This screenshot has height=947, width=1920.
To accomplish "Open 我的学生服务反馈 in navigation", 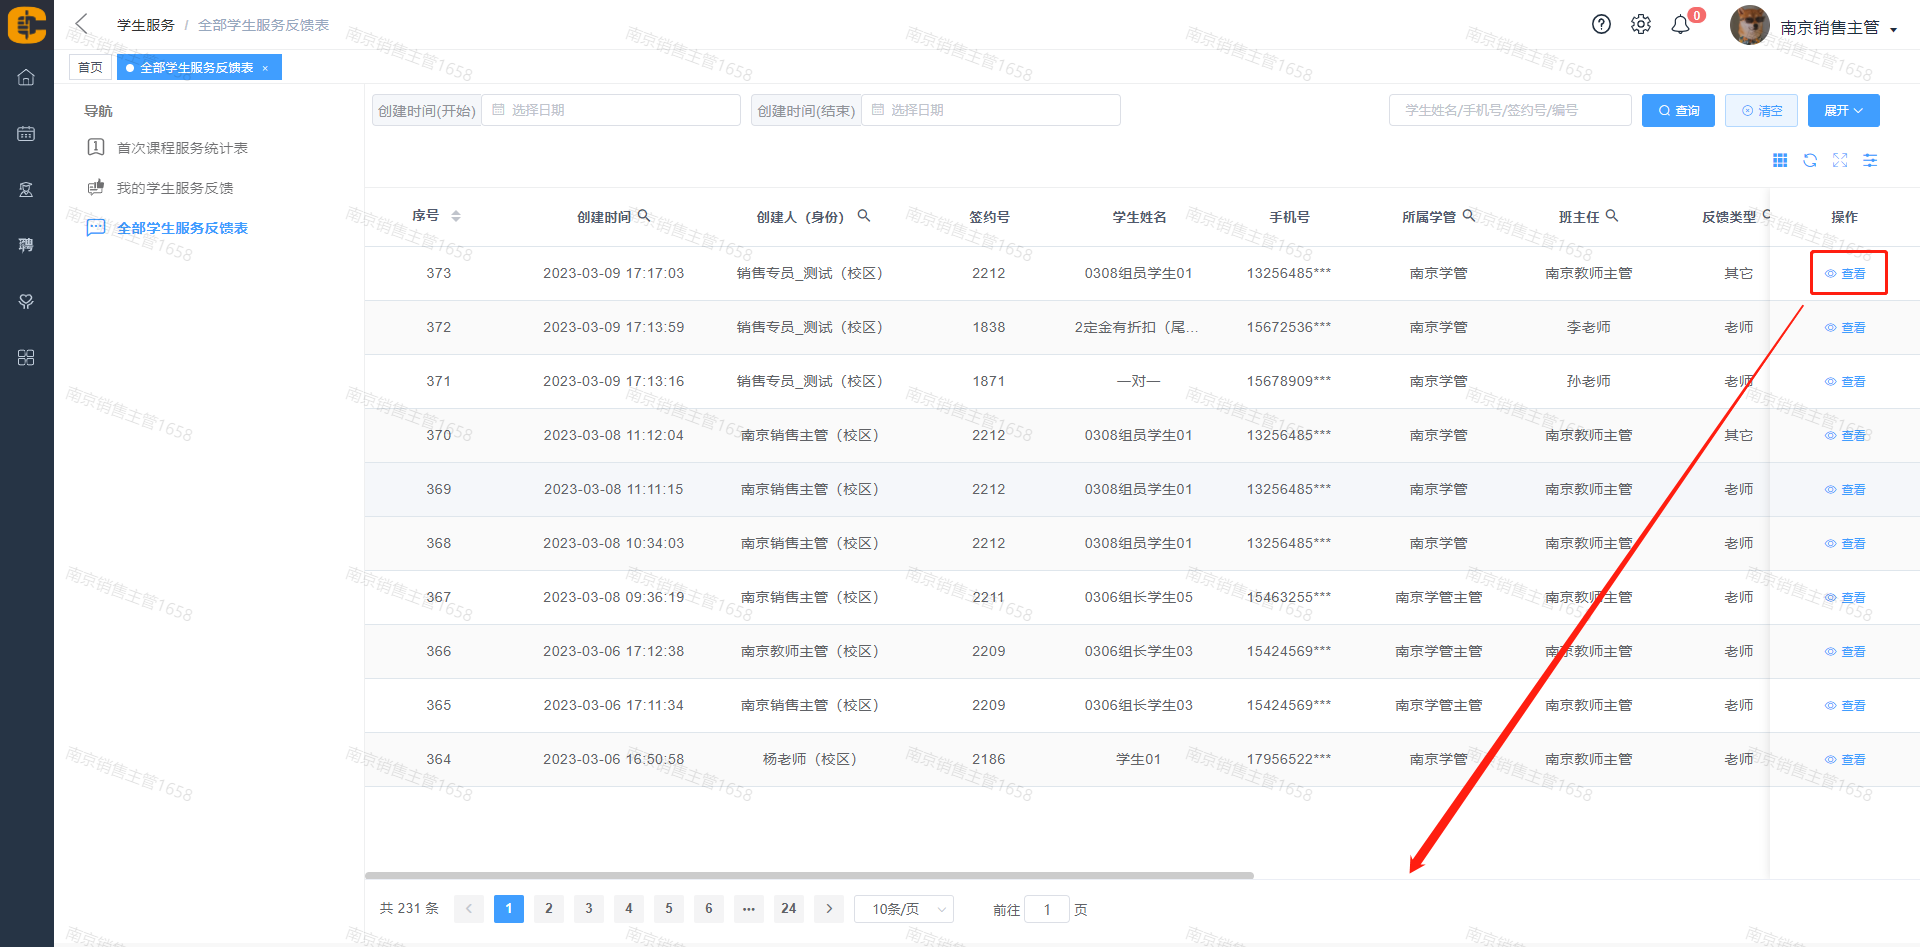I will point(175,188).
